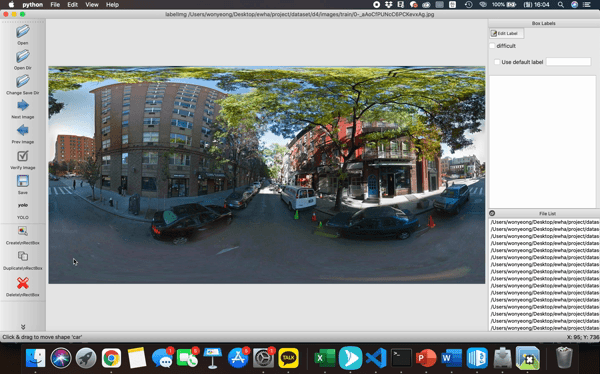Switch annotation format via YOLO button
The height and width of the screenshot is (374, 600).
[x=23, y=211]
